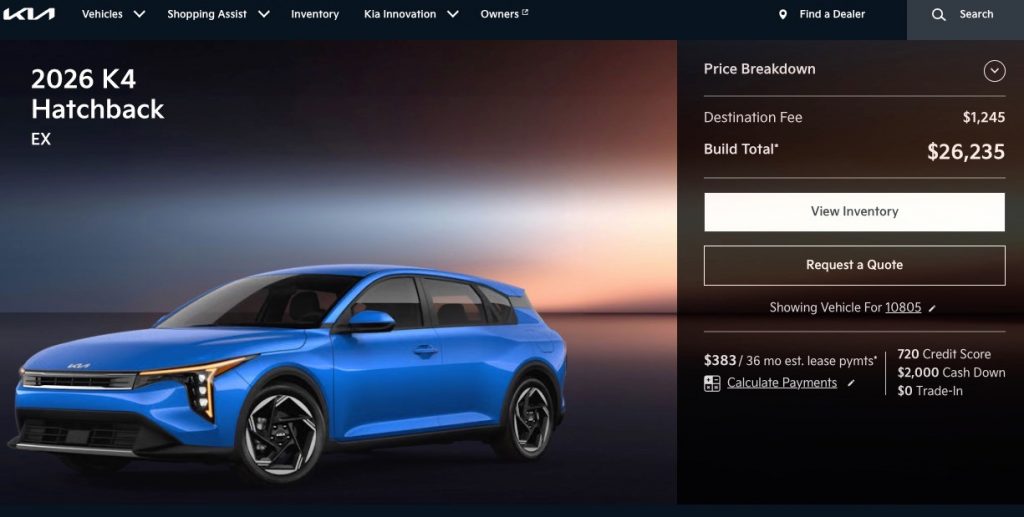This screenshot has width=1024, height=517.
Task: Expand the Shopping Assist dropdown chevron
Action: [264, 14]
